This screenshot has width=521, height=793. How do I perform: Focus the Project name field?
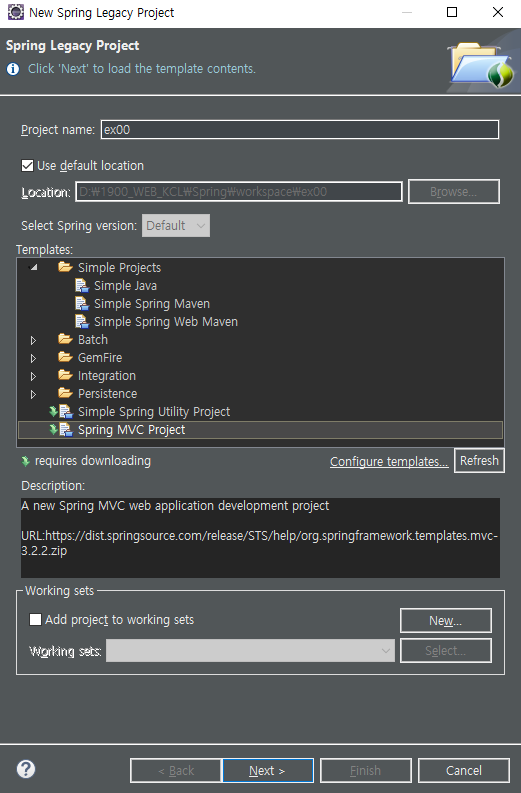(x=300, y=129)
